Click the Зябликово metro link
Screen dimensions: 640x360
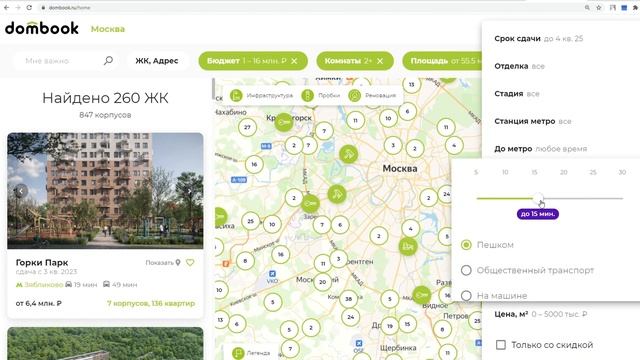[40, 284]
